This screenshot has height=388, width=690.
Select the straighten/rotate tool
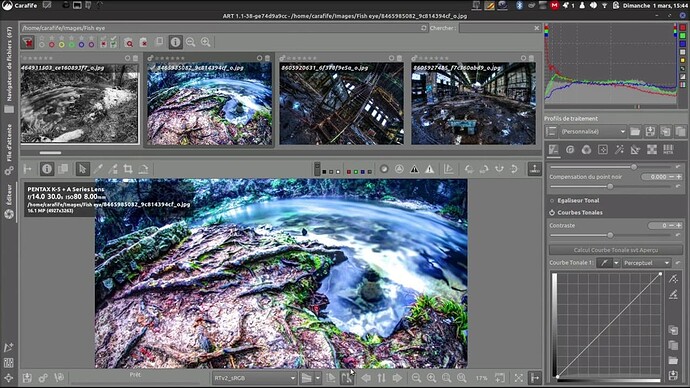[143, 169]
